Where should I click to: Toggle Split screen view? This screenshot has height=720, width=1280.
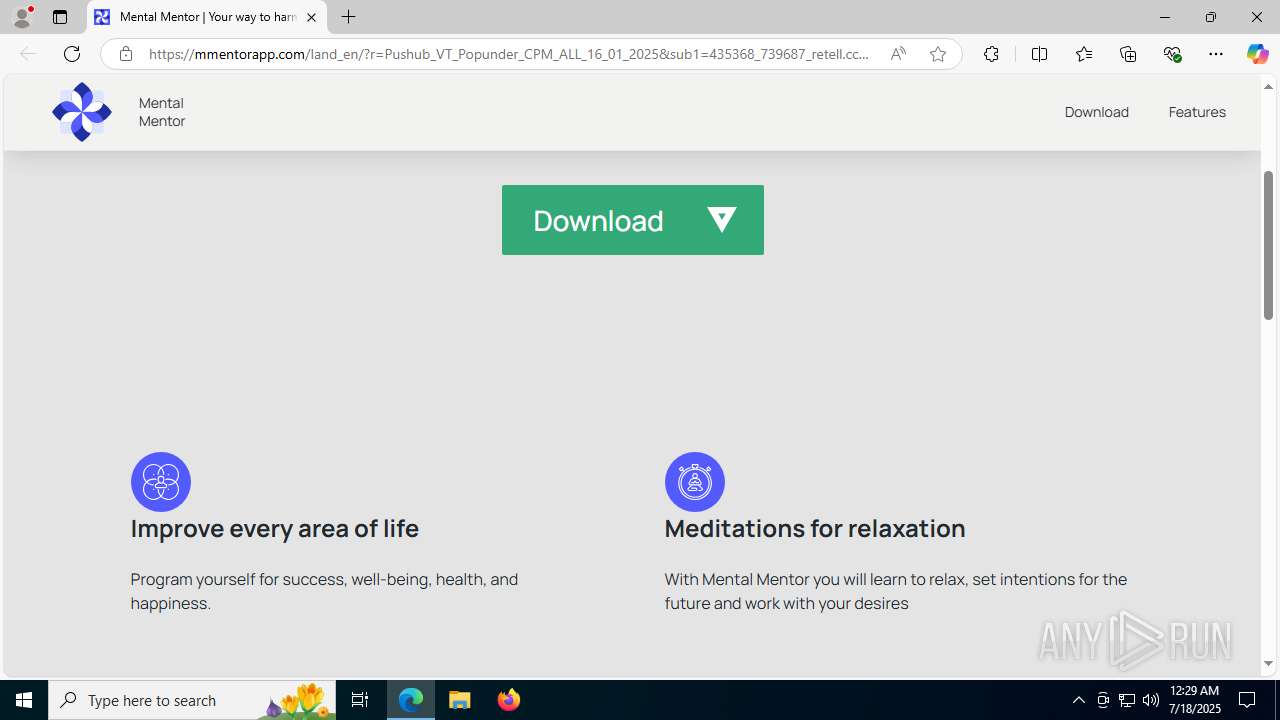click(1039, 54)
